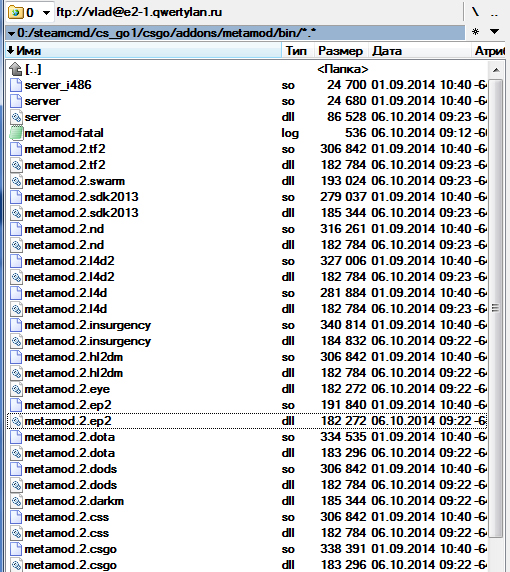Click the up-folder icon for [..]
510x572 pixels.
pyautogui.click(x=16, y=69)
